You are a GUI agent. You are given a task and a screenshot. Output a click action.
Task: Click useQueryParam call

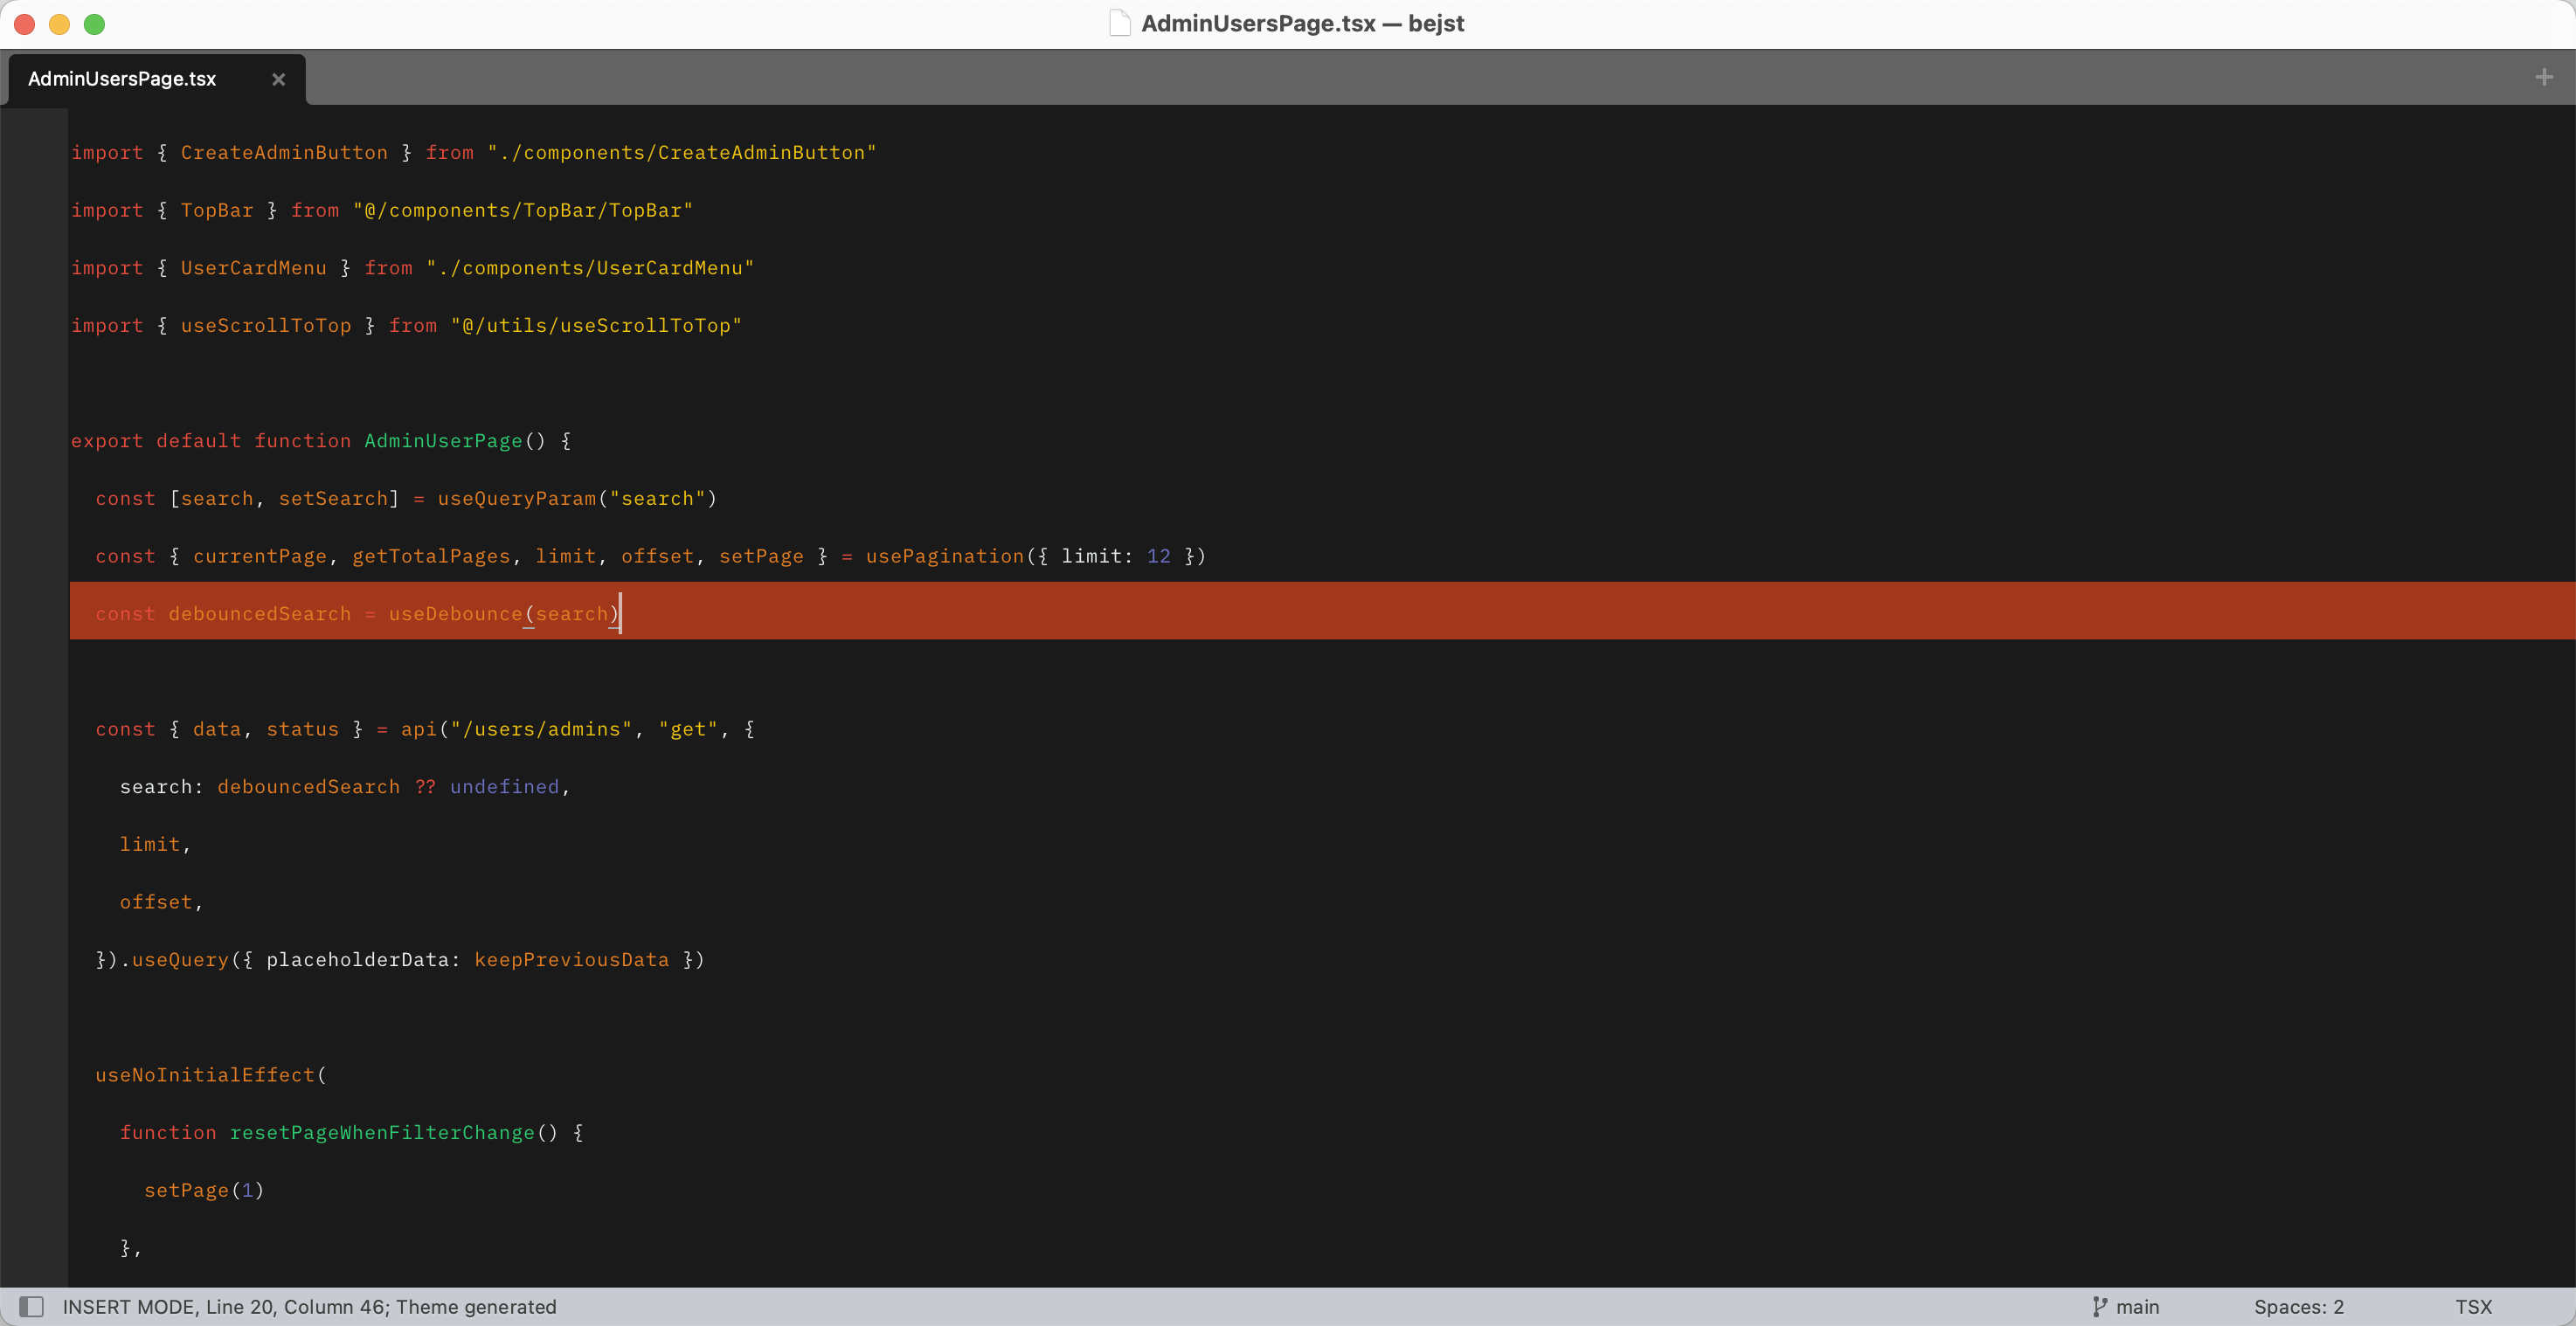(x=516, y=499)
